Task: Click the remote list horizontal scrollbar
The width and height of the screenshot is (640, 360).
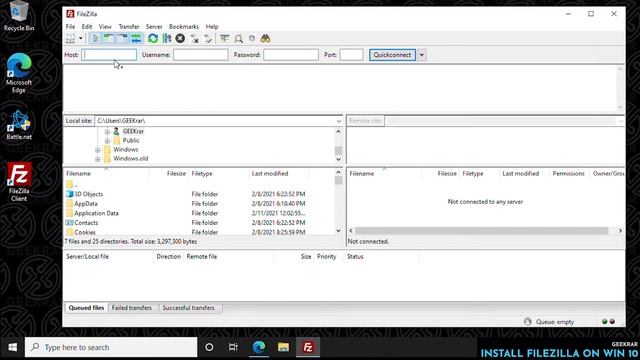Action: [x=482, y=231]
